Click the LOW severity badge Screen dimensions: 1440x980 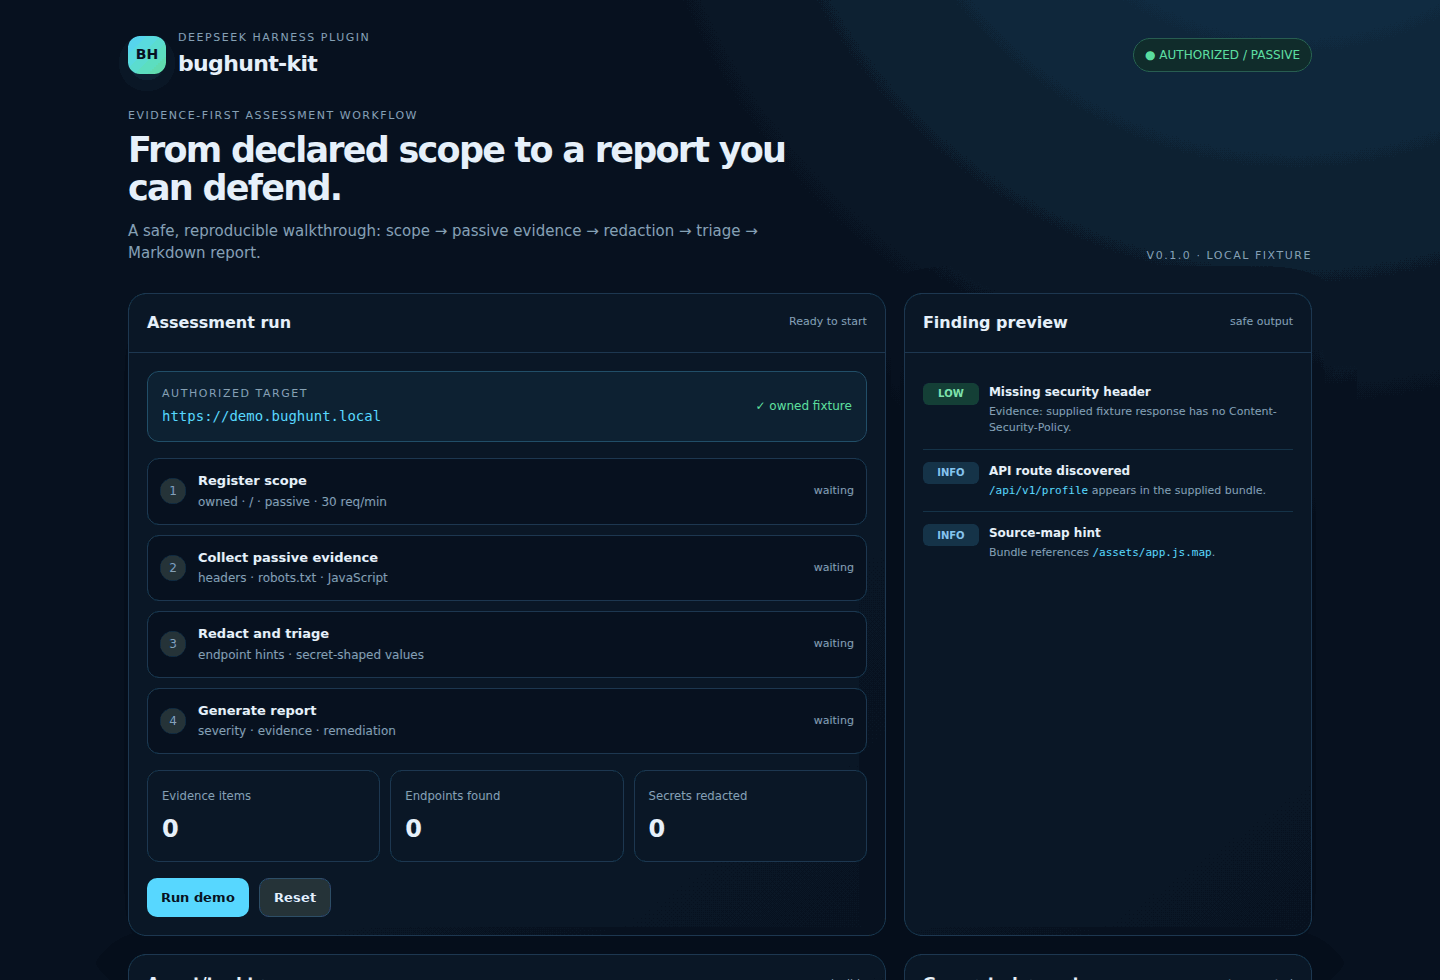tap(950, 393)
